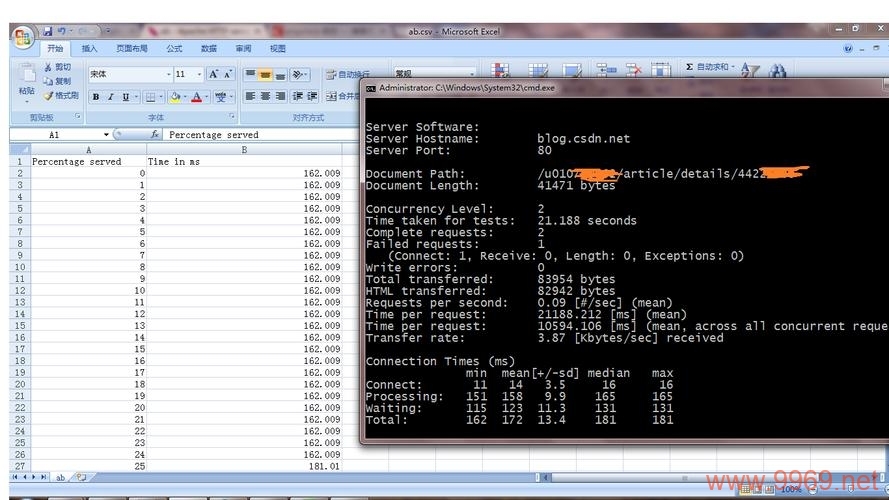Select the 'ab' worksheet tab
The image size is (889, 500).
coord(60,477)
